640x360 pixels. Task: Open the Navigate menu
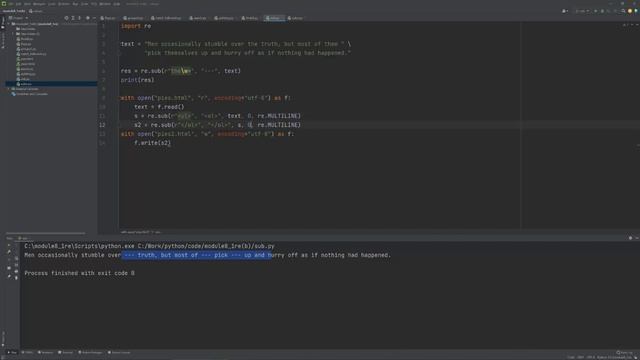tap(39, 4)
